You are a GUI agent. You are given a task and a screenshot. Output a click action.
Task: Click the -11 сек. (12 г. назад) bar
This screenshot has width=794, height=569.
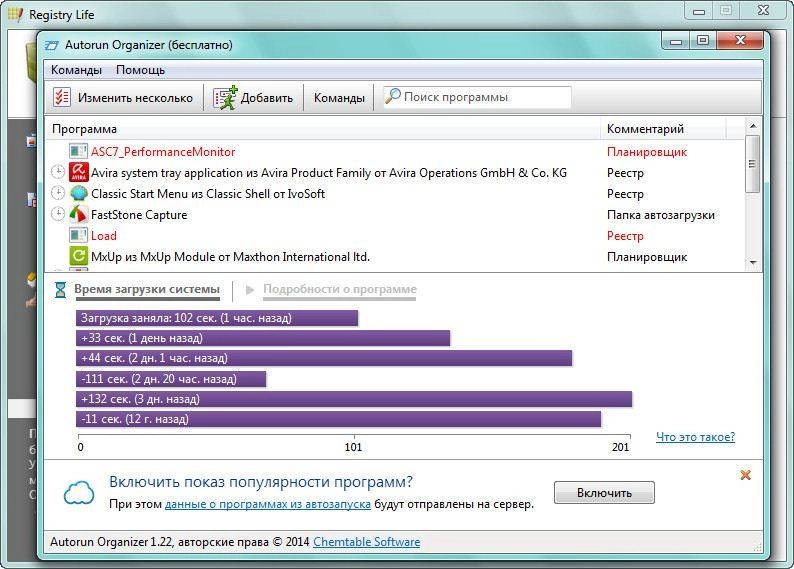point(339,419)
